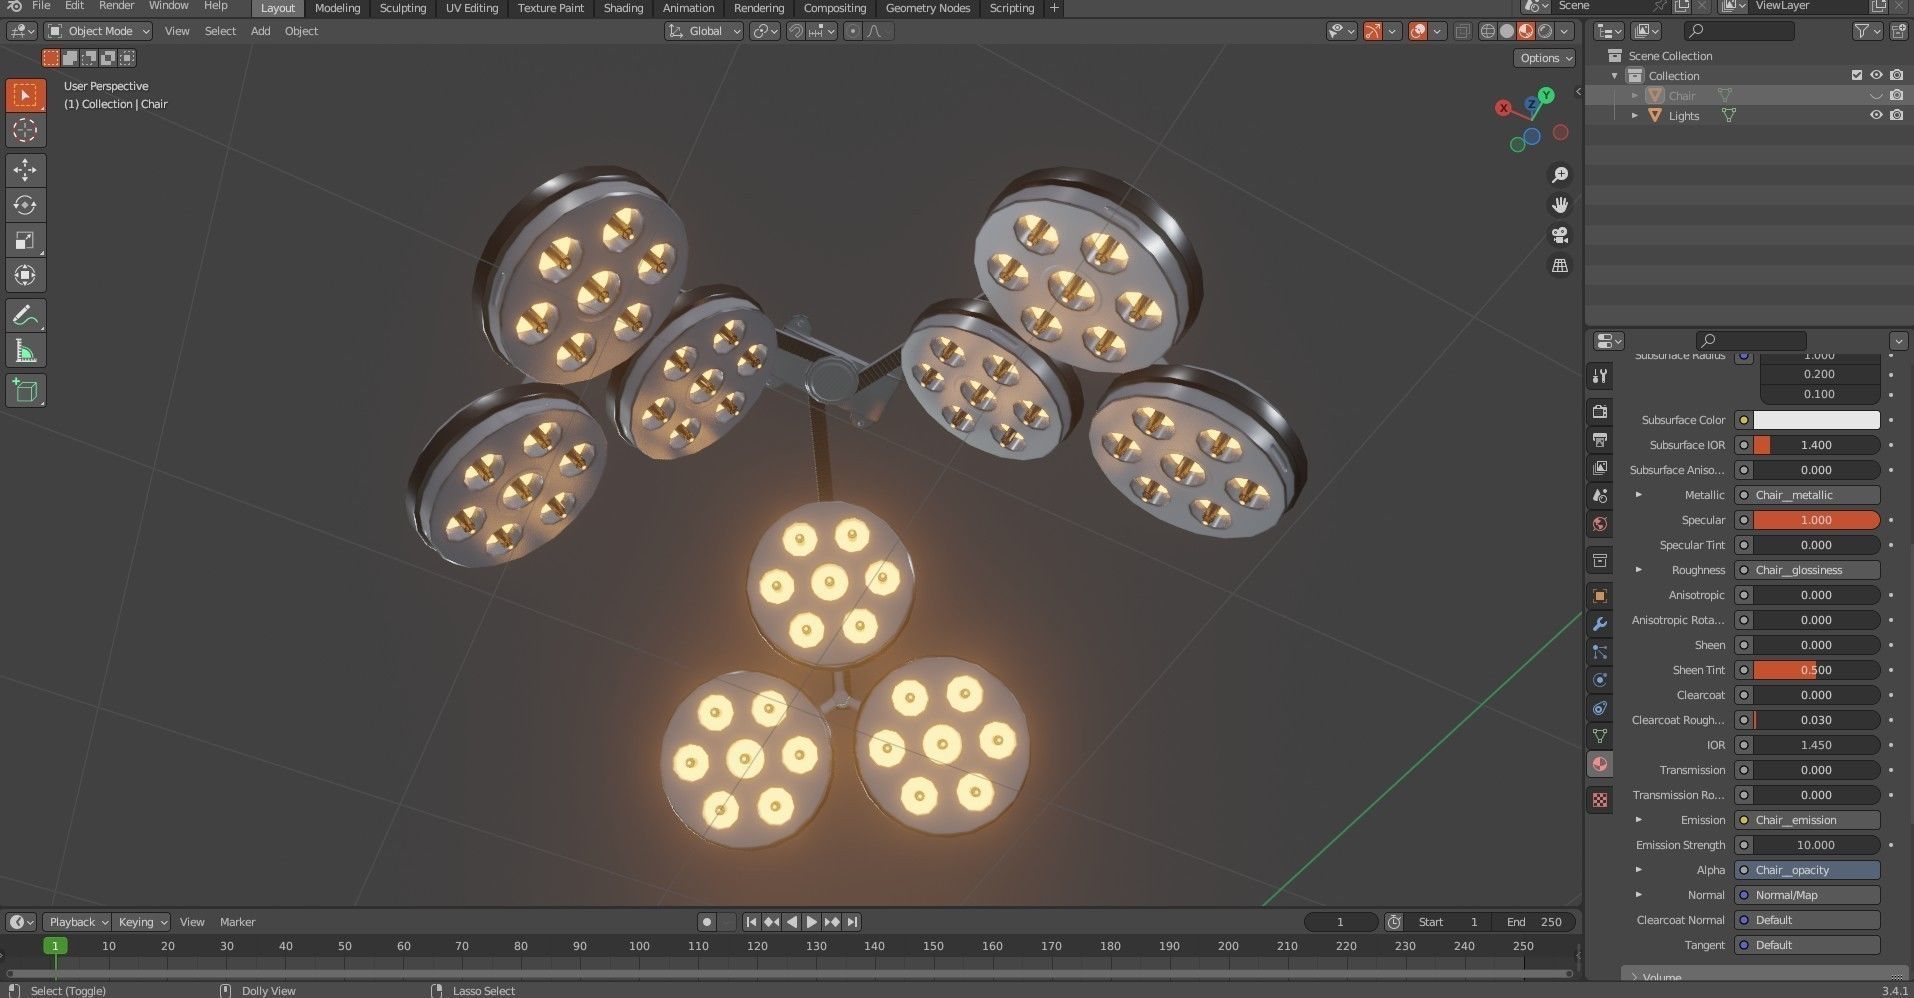Open the World properties tab
Image resolution: width=1914 pixels, height=998 pixels.
[x=1600, y=524]
